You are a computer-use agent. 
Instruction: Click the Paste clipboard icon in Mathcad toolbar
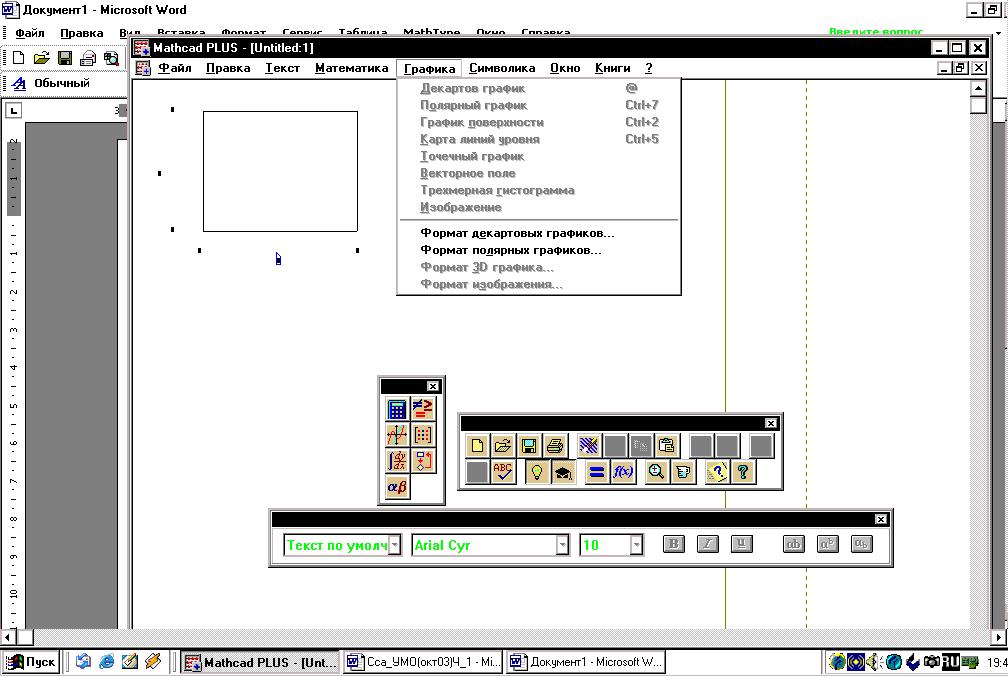[667, 445]
